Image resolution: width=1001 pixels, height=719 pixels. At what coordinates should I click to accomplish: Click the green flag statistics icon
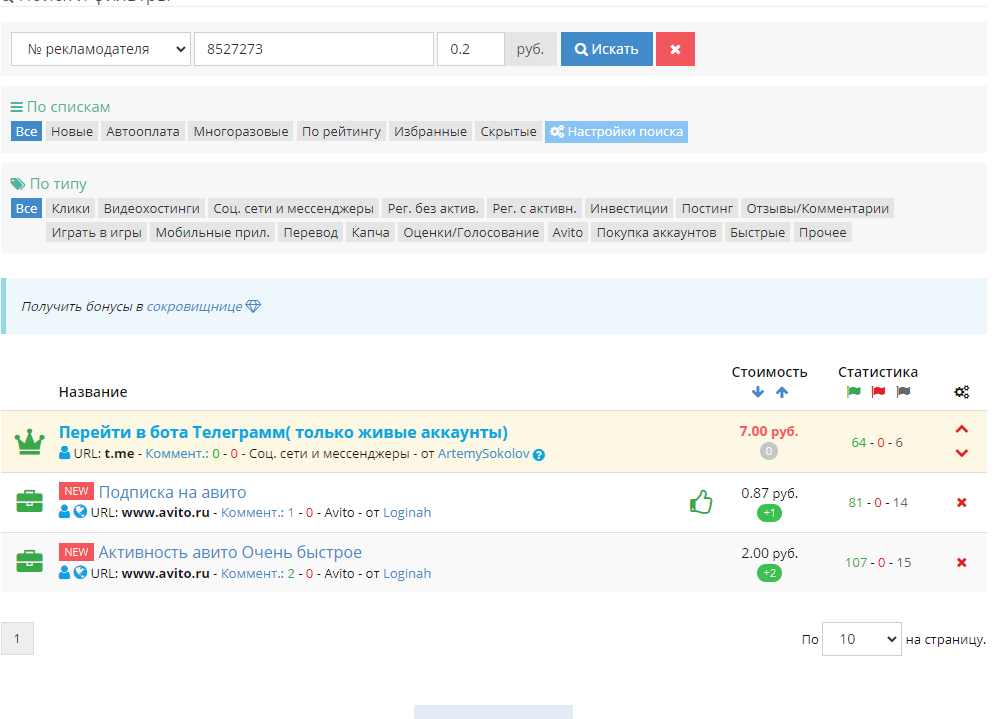[854, 391]
